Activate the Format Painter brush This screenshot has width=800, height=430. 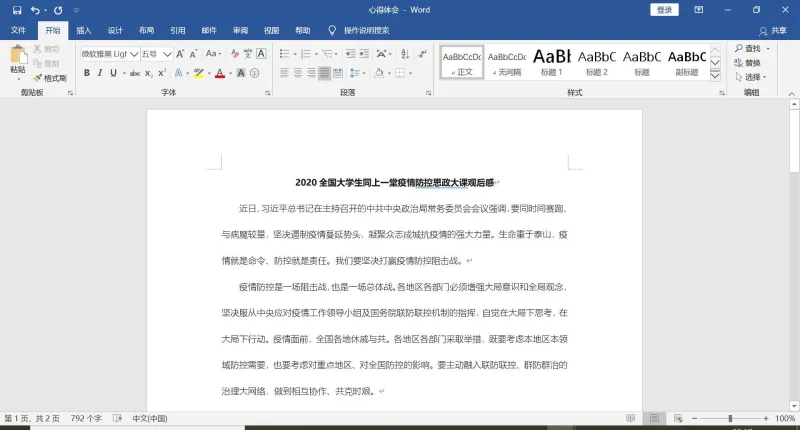(50, 78)
